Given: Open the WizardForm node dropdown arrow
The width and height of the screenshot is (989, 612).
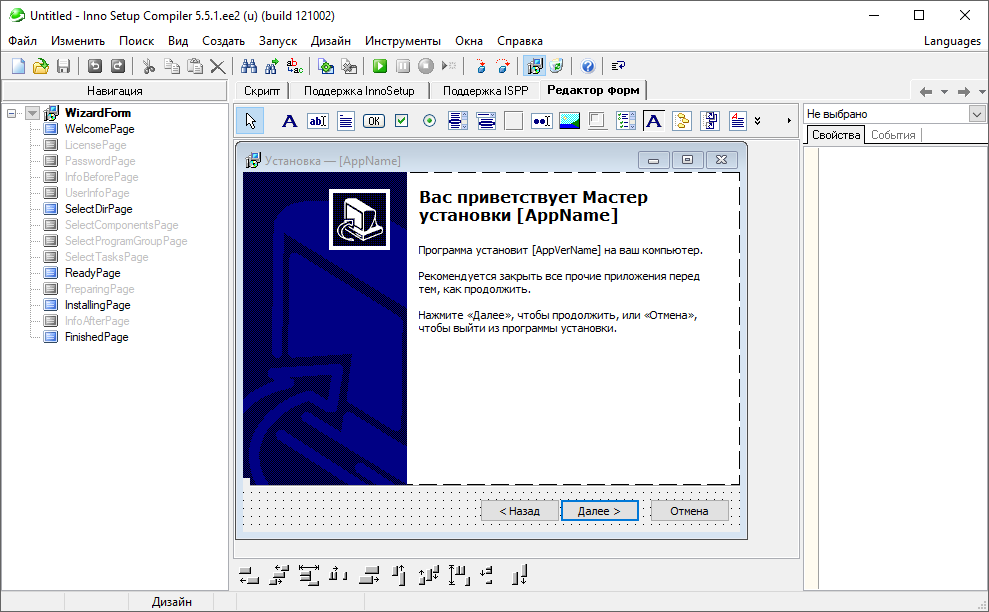Looking at the screenshot, I should click(x=33, y=114).
